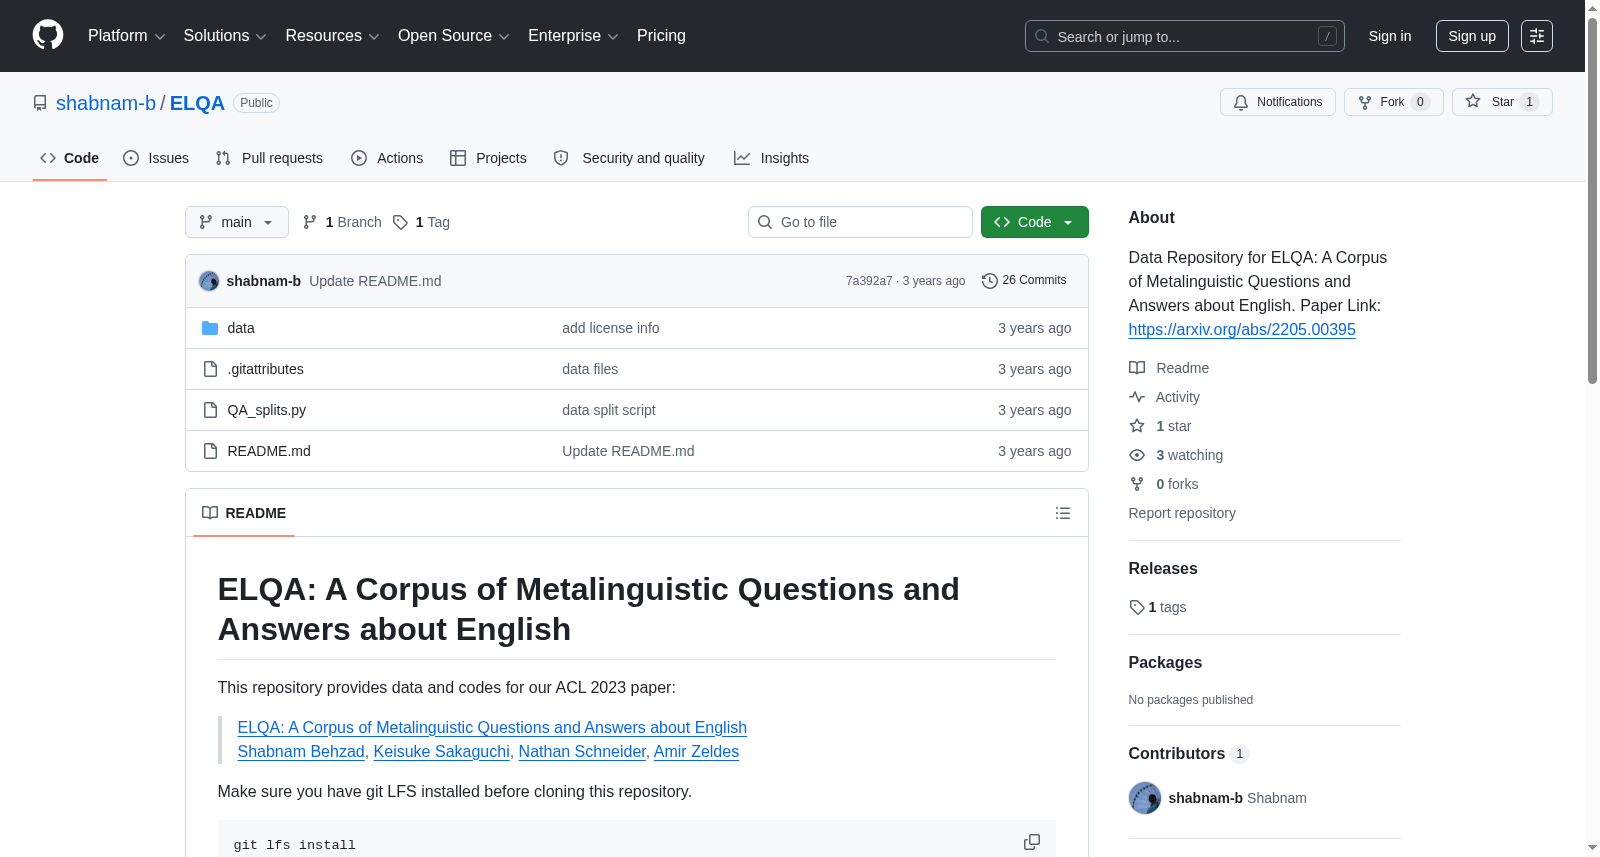1600x857 pixels.
Task: Open the Releases heading link
Action: click(1163, 568)
